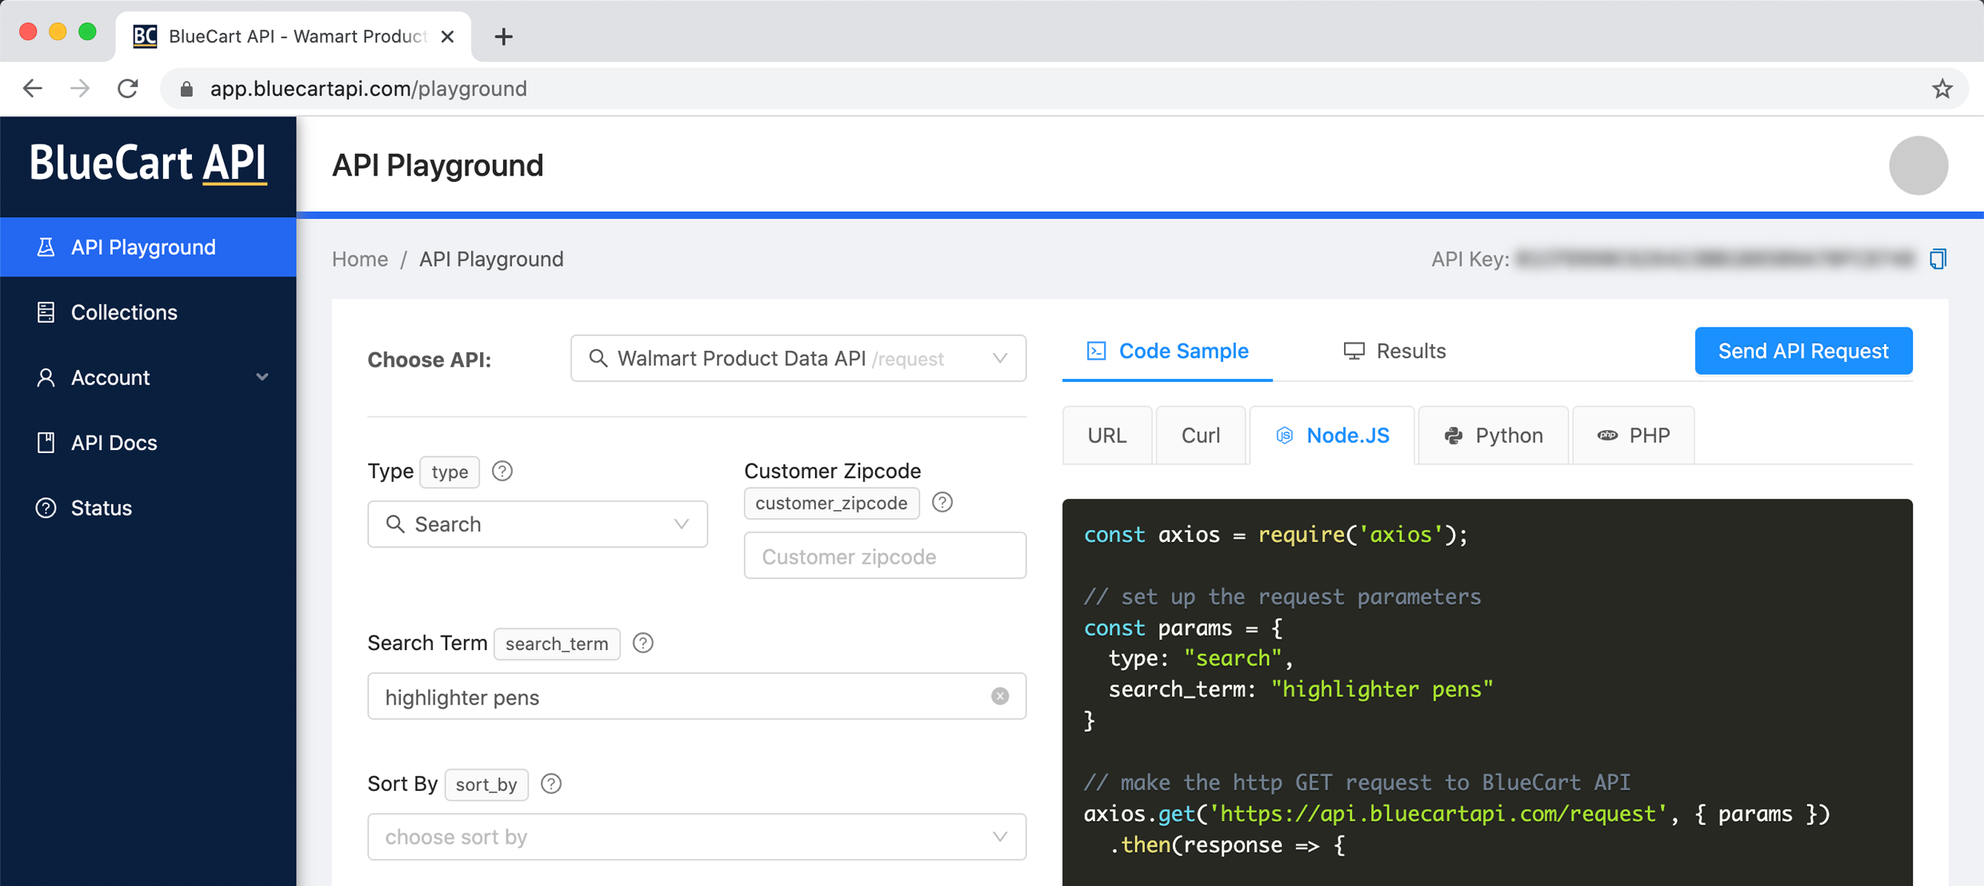Select the Python code sample tab
The width and height of the screenshot is (1984, 886).
point(1494,436)
